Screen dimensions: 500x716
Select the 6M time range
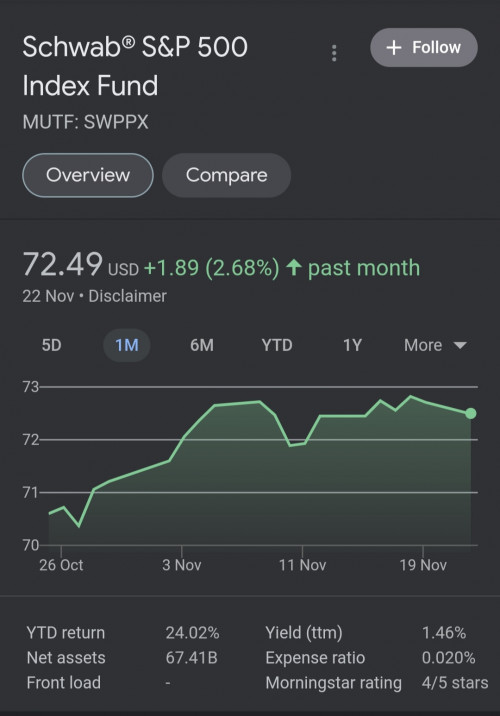[x=202, y=345]
